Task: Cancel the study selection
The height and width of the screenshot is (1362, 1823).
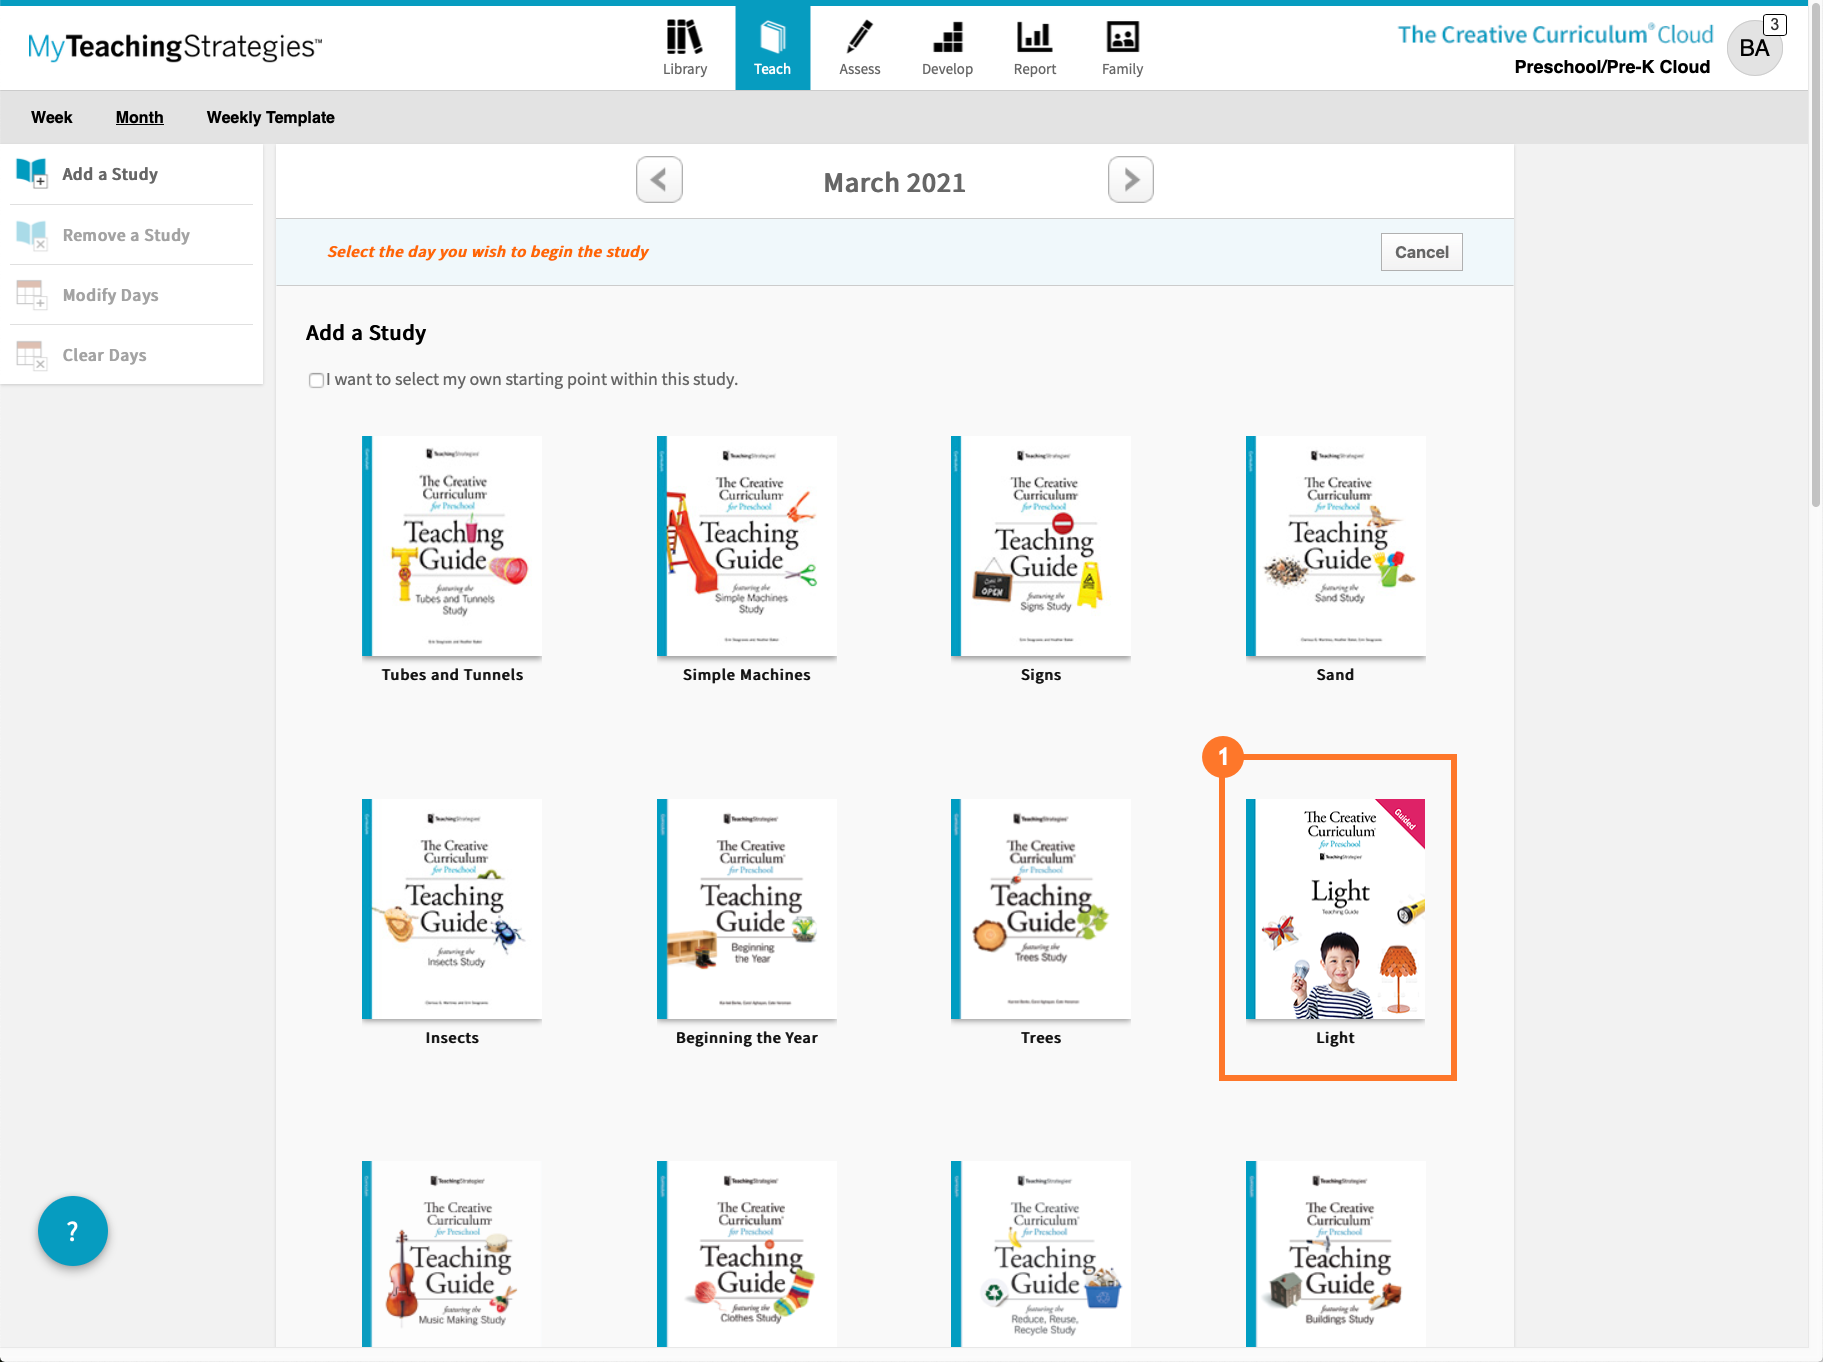Action: click(1421, 252)
